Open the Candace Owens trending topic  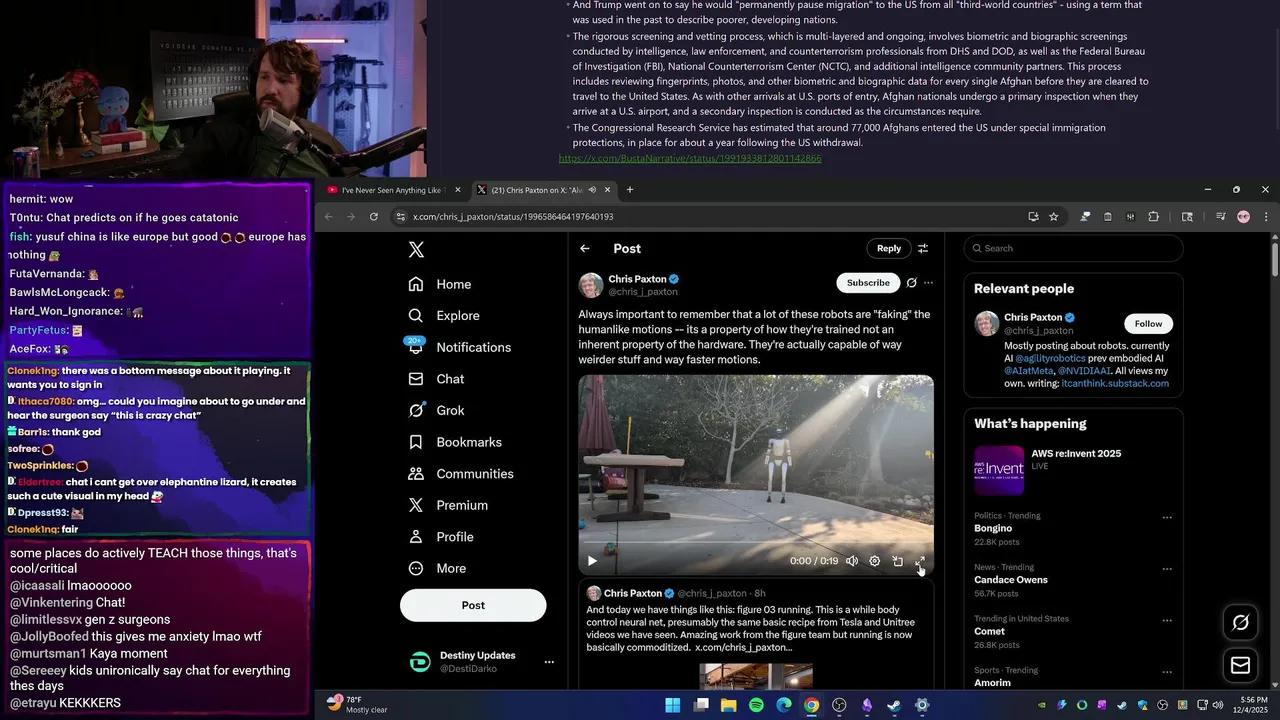coord(1011,580)
